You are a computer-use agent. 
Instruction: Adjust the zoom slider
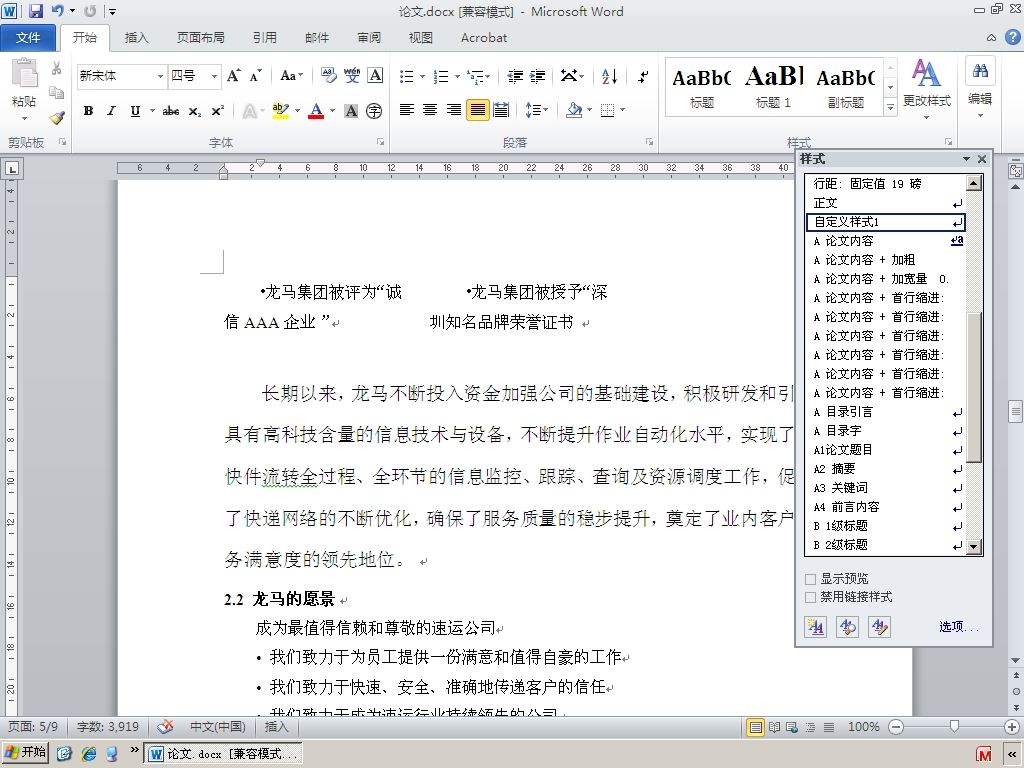tap(954, 726)
